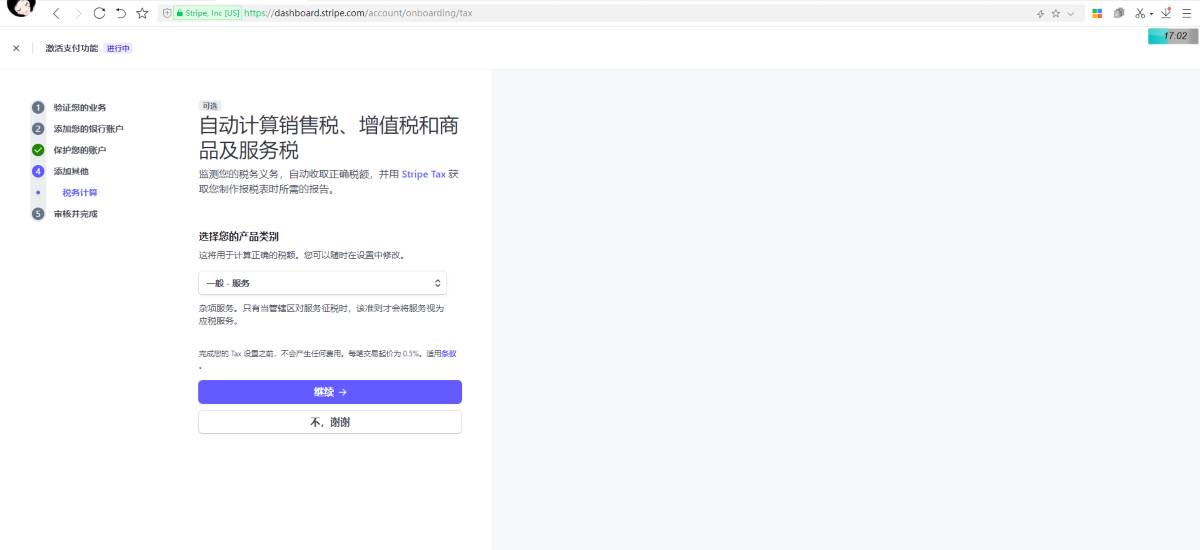Go to step 2 添加您的银行账户

coord(89,129)
